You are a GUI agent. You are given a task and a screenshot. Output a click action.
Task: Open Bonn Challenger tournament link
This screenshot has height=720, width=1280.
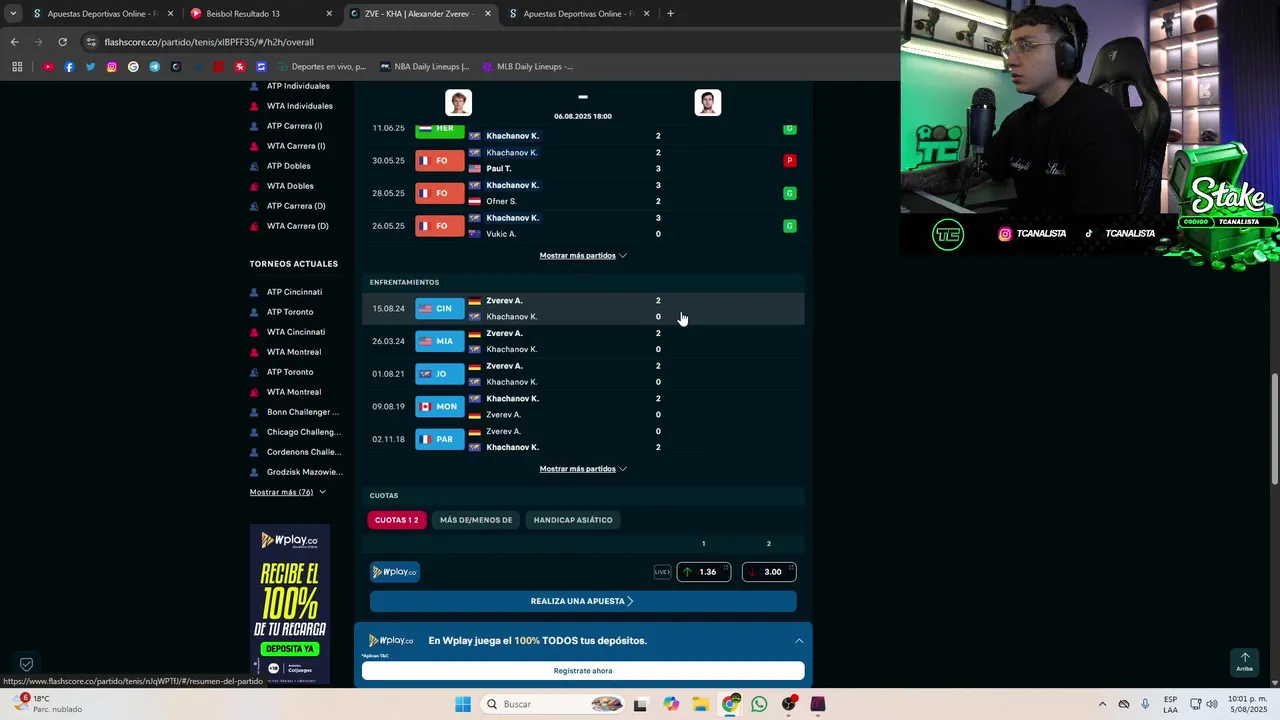point(303,412)
